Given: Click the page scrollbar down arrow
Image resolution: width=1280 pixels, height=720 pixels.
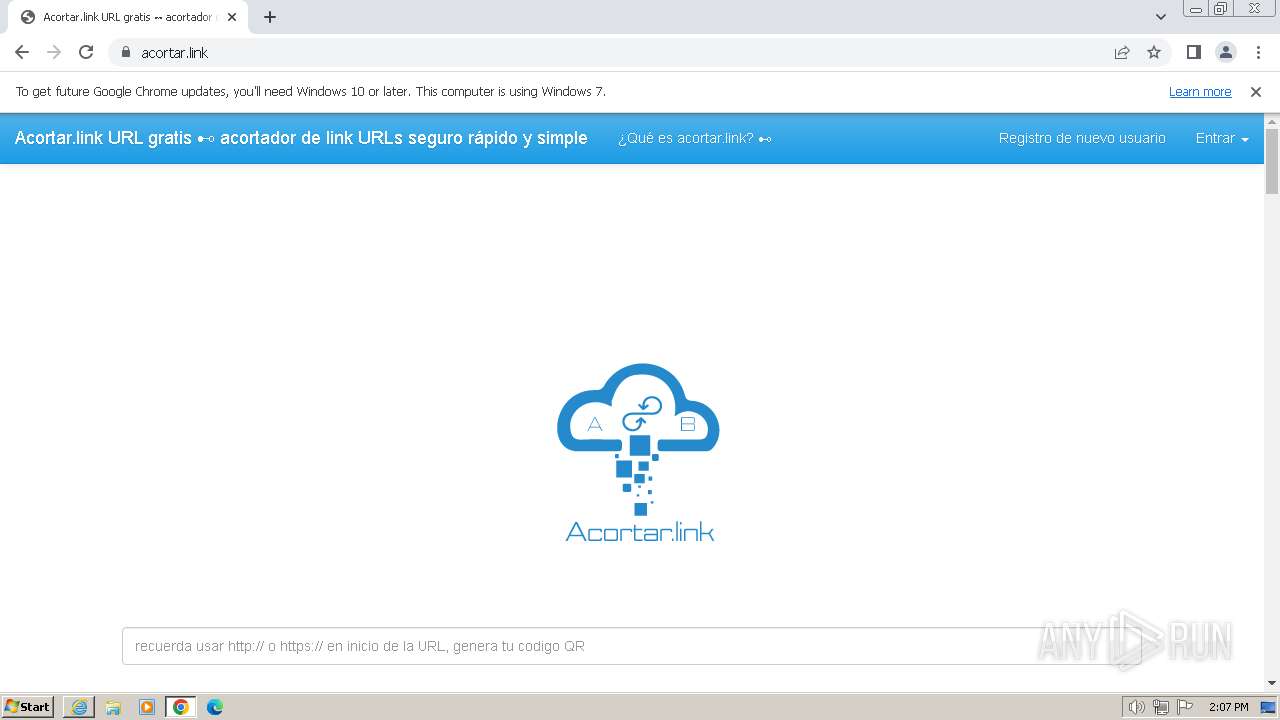Looking at the screenshot, I should click(1272, 683).
